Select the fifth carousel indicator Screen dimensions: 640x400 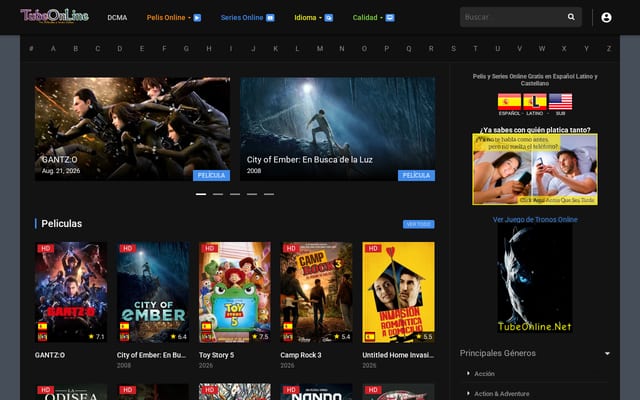click(x=269, y=194)
